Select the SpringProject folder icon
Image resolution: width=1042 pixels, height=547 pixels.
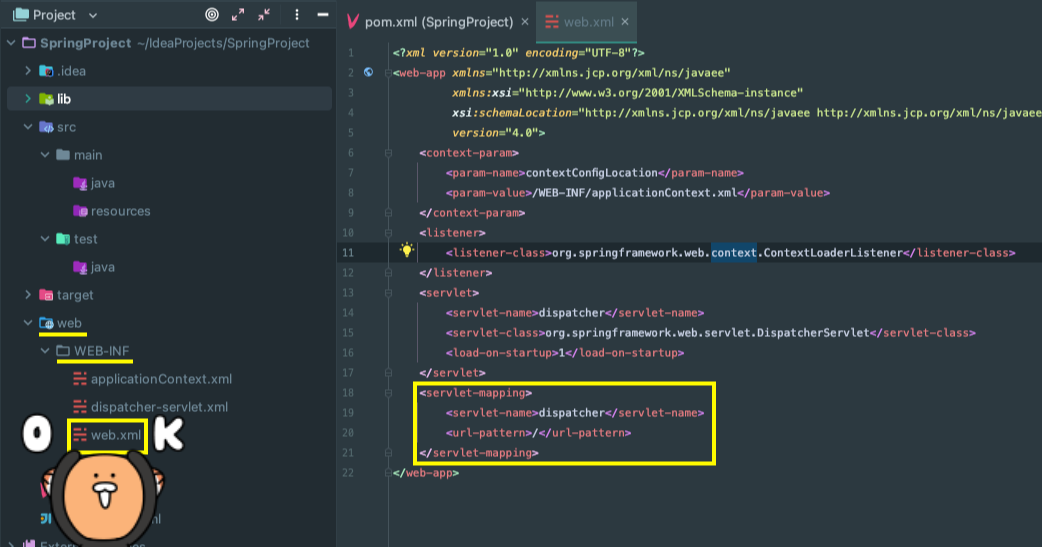pos(29,43)
